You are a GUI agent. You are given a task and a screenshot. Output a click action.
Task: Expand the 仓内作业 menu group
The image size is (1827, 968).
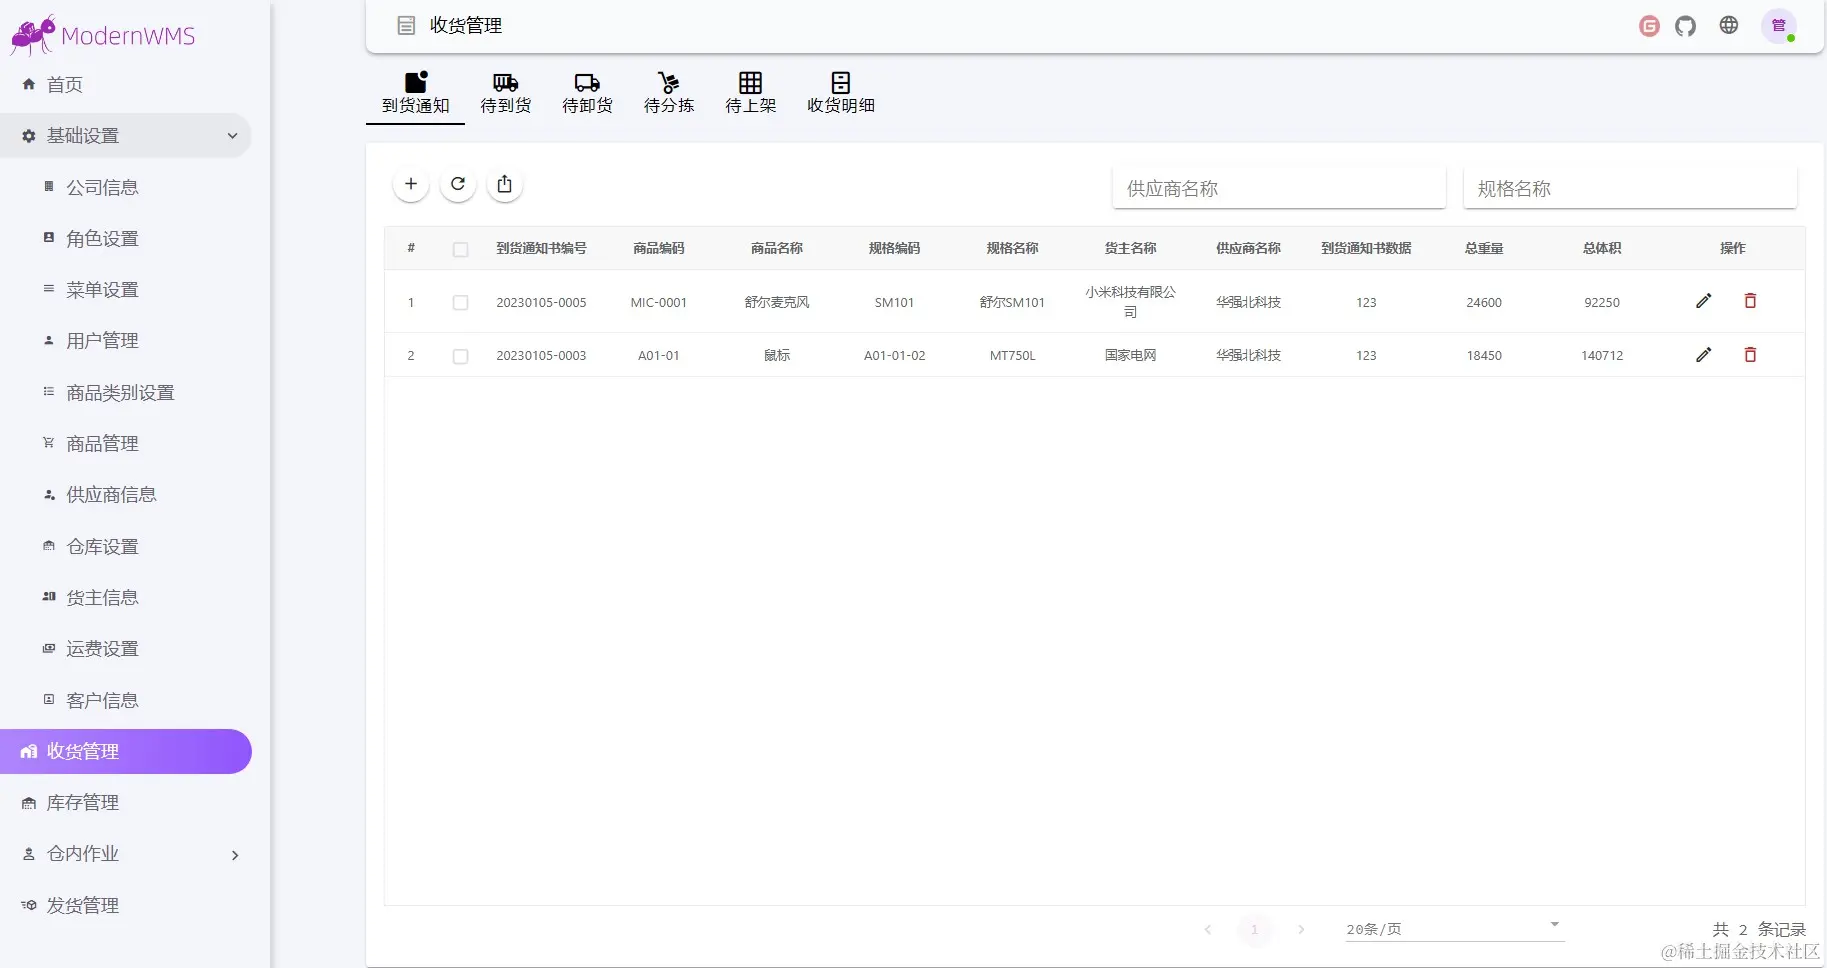click(126, 854)
